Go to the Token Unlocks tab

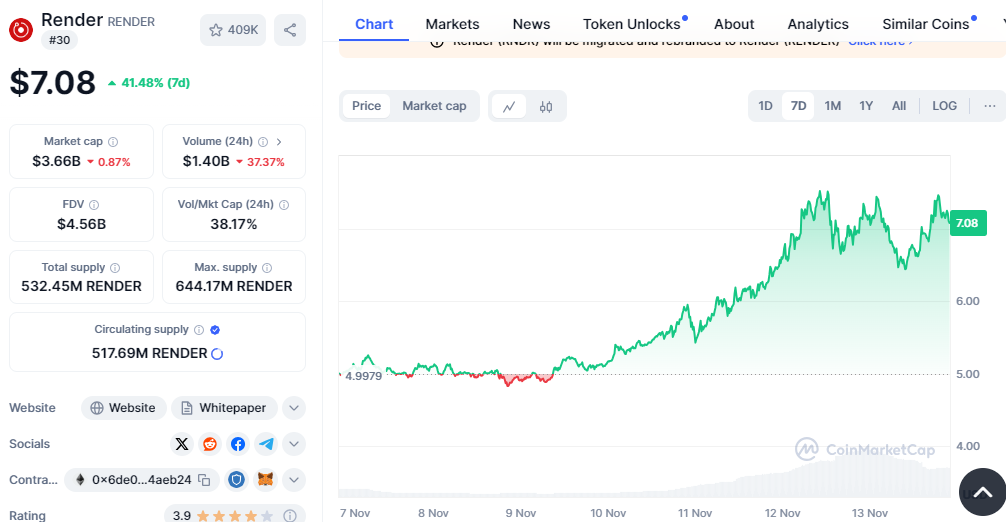pos(632,24)
